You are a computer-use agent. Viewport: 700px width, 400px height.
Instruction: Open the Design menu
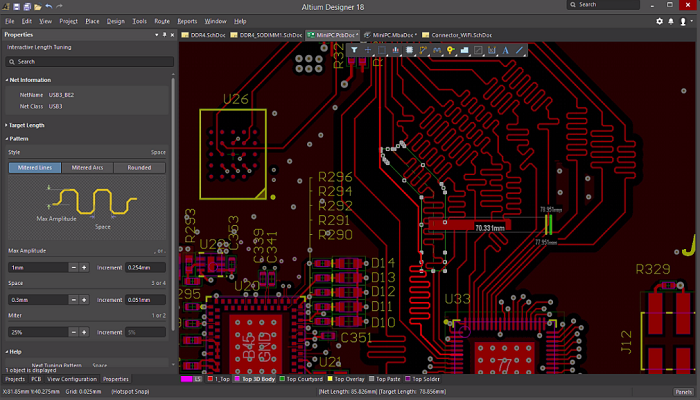point(116,21)
